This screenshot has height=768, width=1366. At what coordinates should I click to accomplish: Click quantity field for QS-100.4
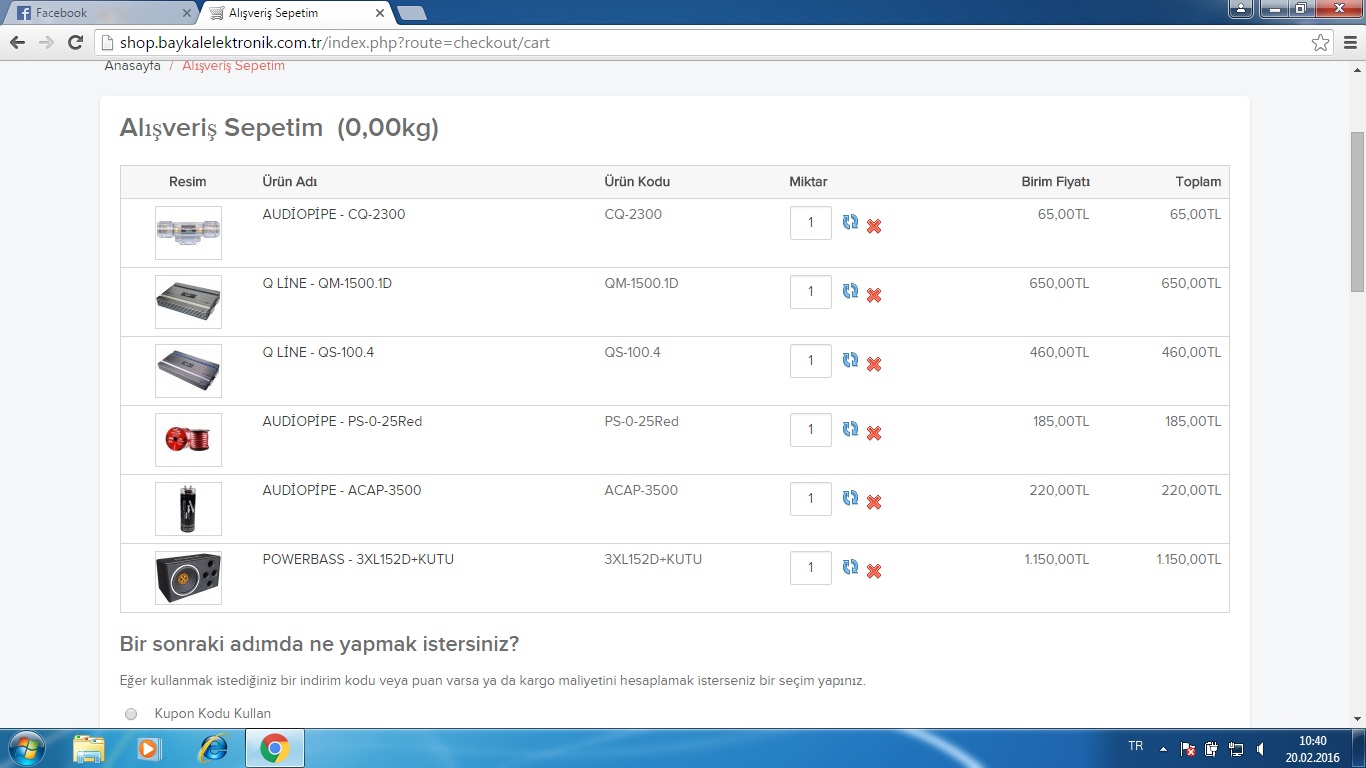point(811,361)
